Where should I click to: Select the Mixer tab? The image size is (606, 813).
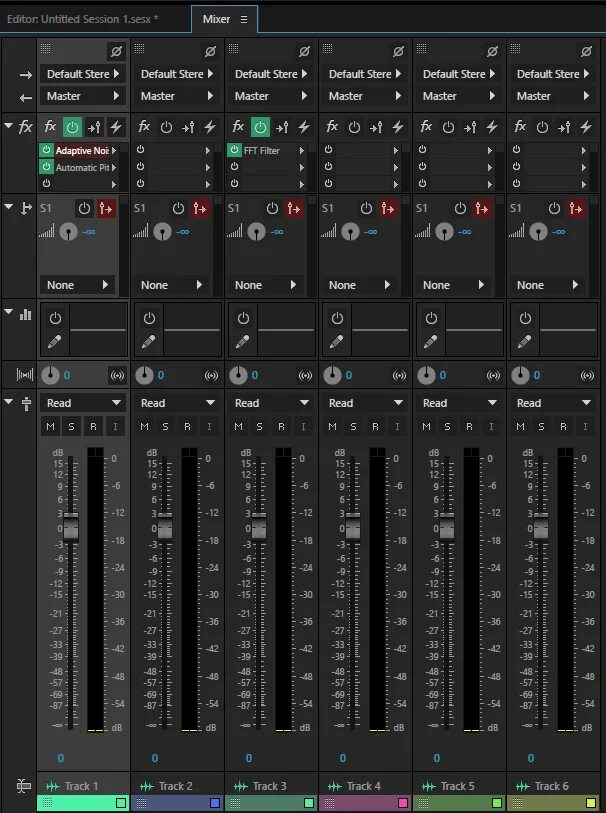[x=216, y=19]
